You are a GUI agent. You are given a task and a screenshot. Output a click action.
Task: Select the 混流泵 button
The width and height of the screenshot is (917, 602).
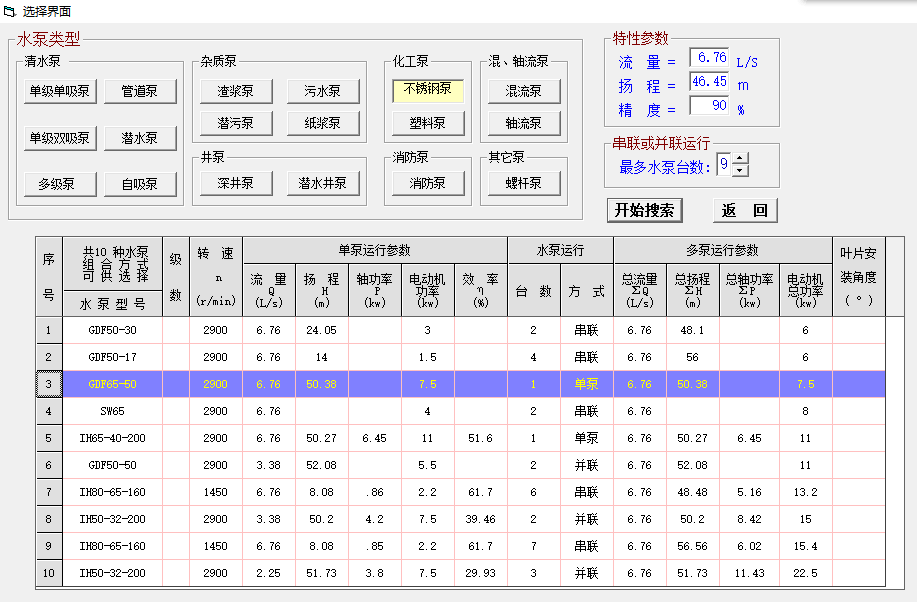524,91
